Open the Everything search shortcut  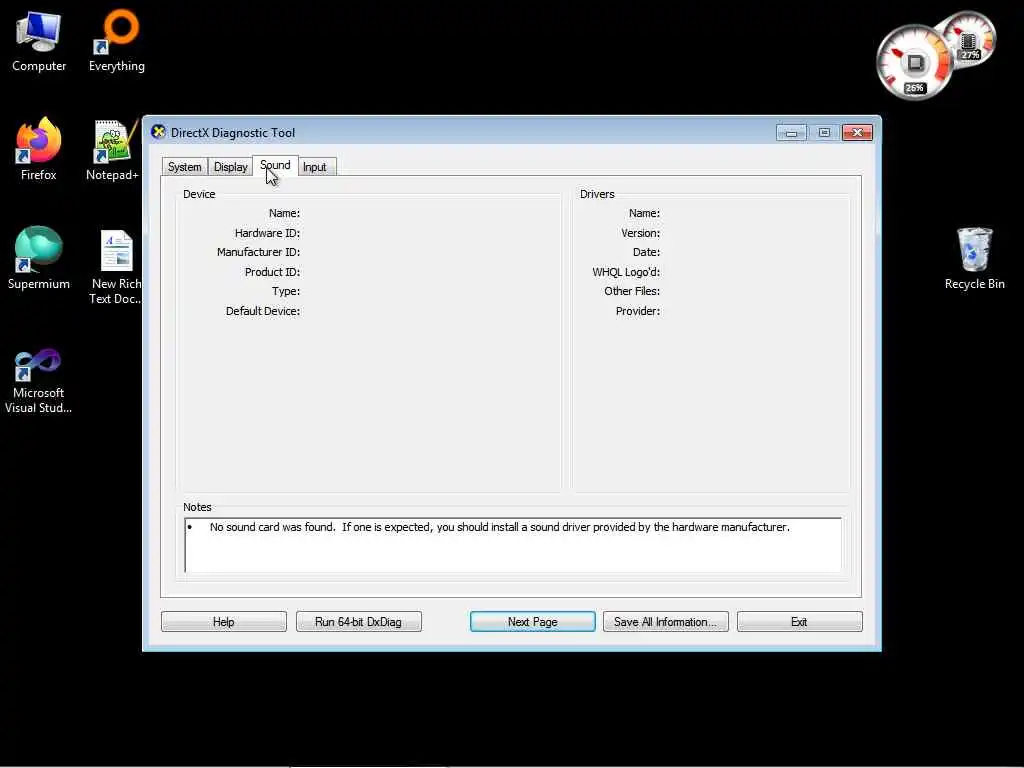point(117,40)
